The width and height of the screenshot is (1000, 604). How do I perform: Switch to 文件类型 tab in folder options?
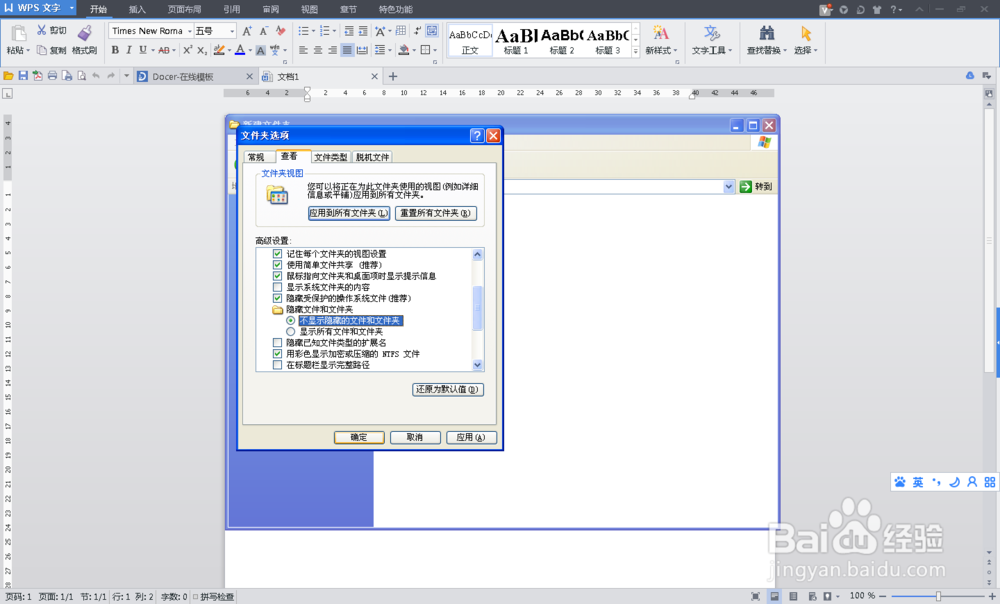click(x=331, y=157)
